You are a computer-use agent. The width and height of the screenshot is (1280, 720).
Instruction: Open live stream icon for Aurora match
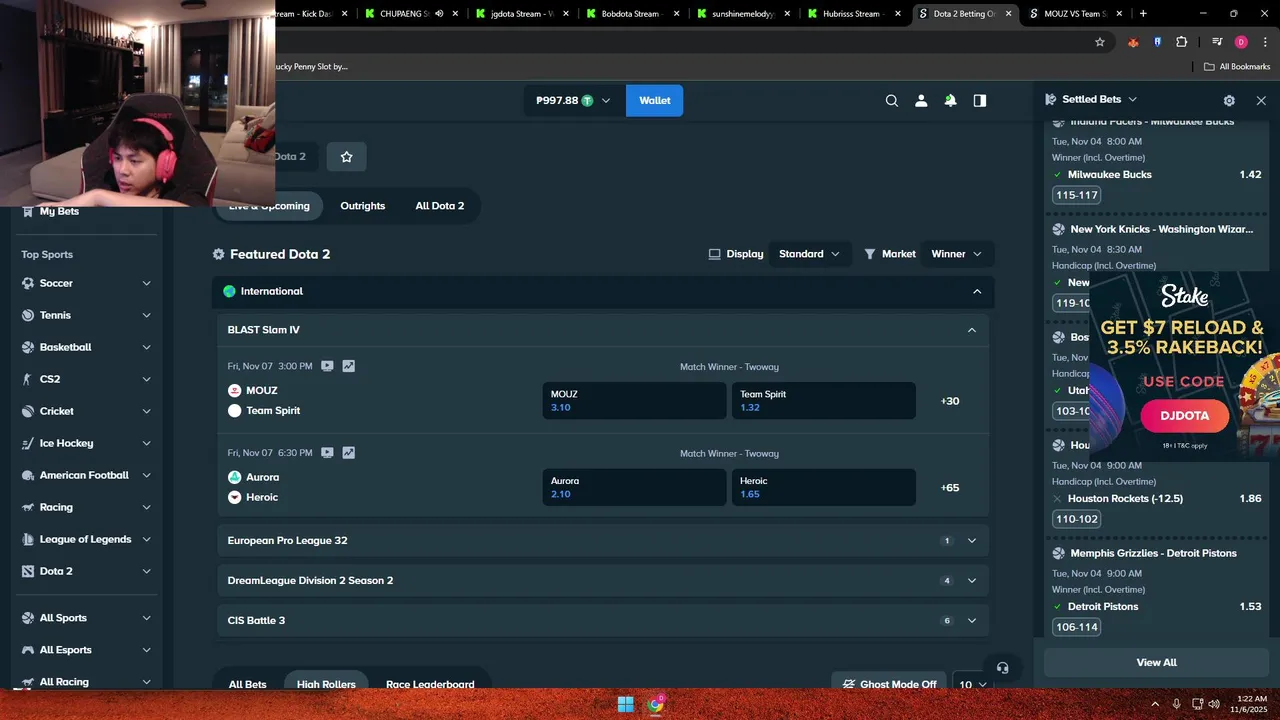pyautogui.click(x=327, y=452)
